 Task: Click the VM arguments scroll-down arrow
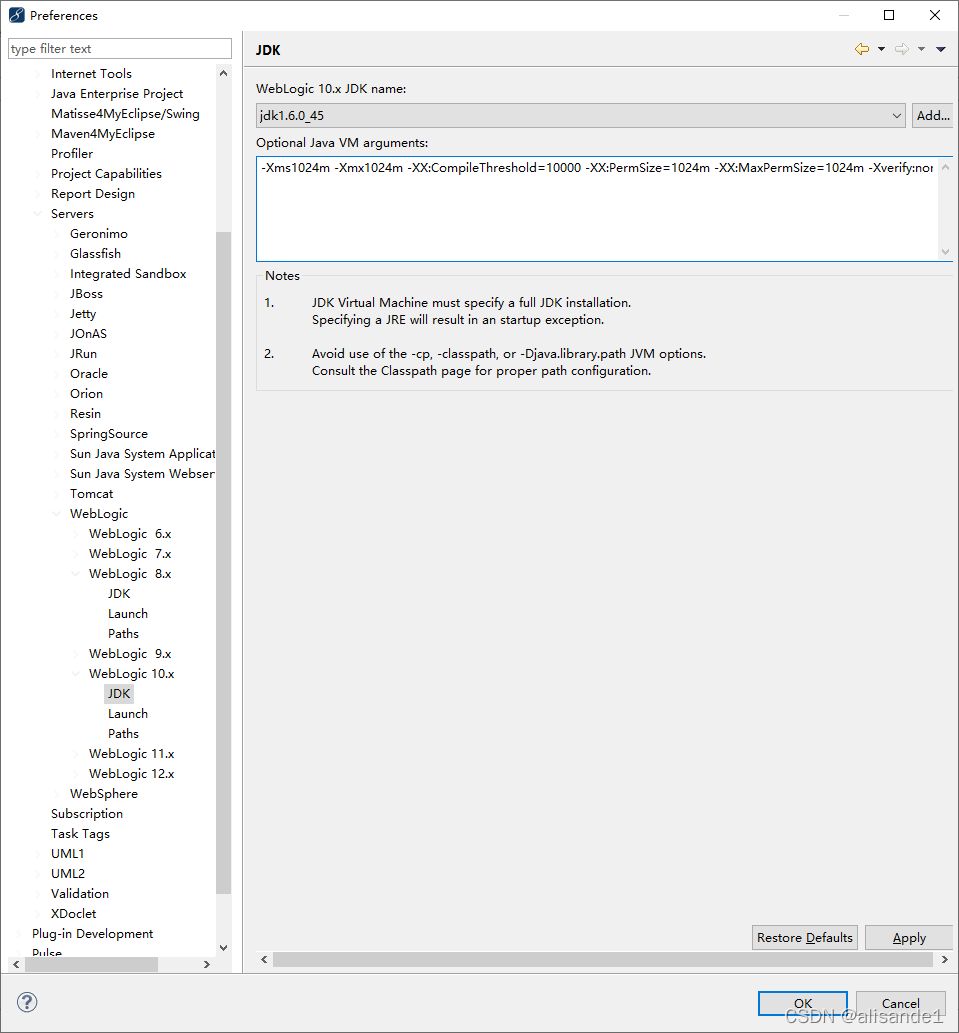click(x=944, y=252)
